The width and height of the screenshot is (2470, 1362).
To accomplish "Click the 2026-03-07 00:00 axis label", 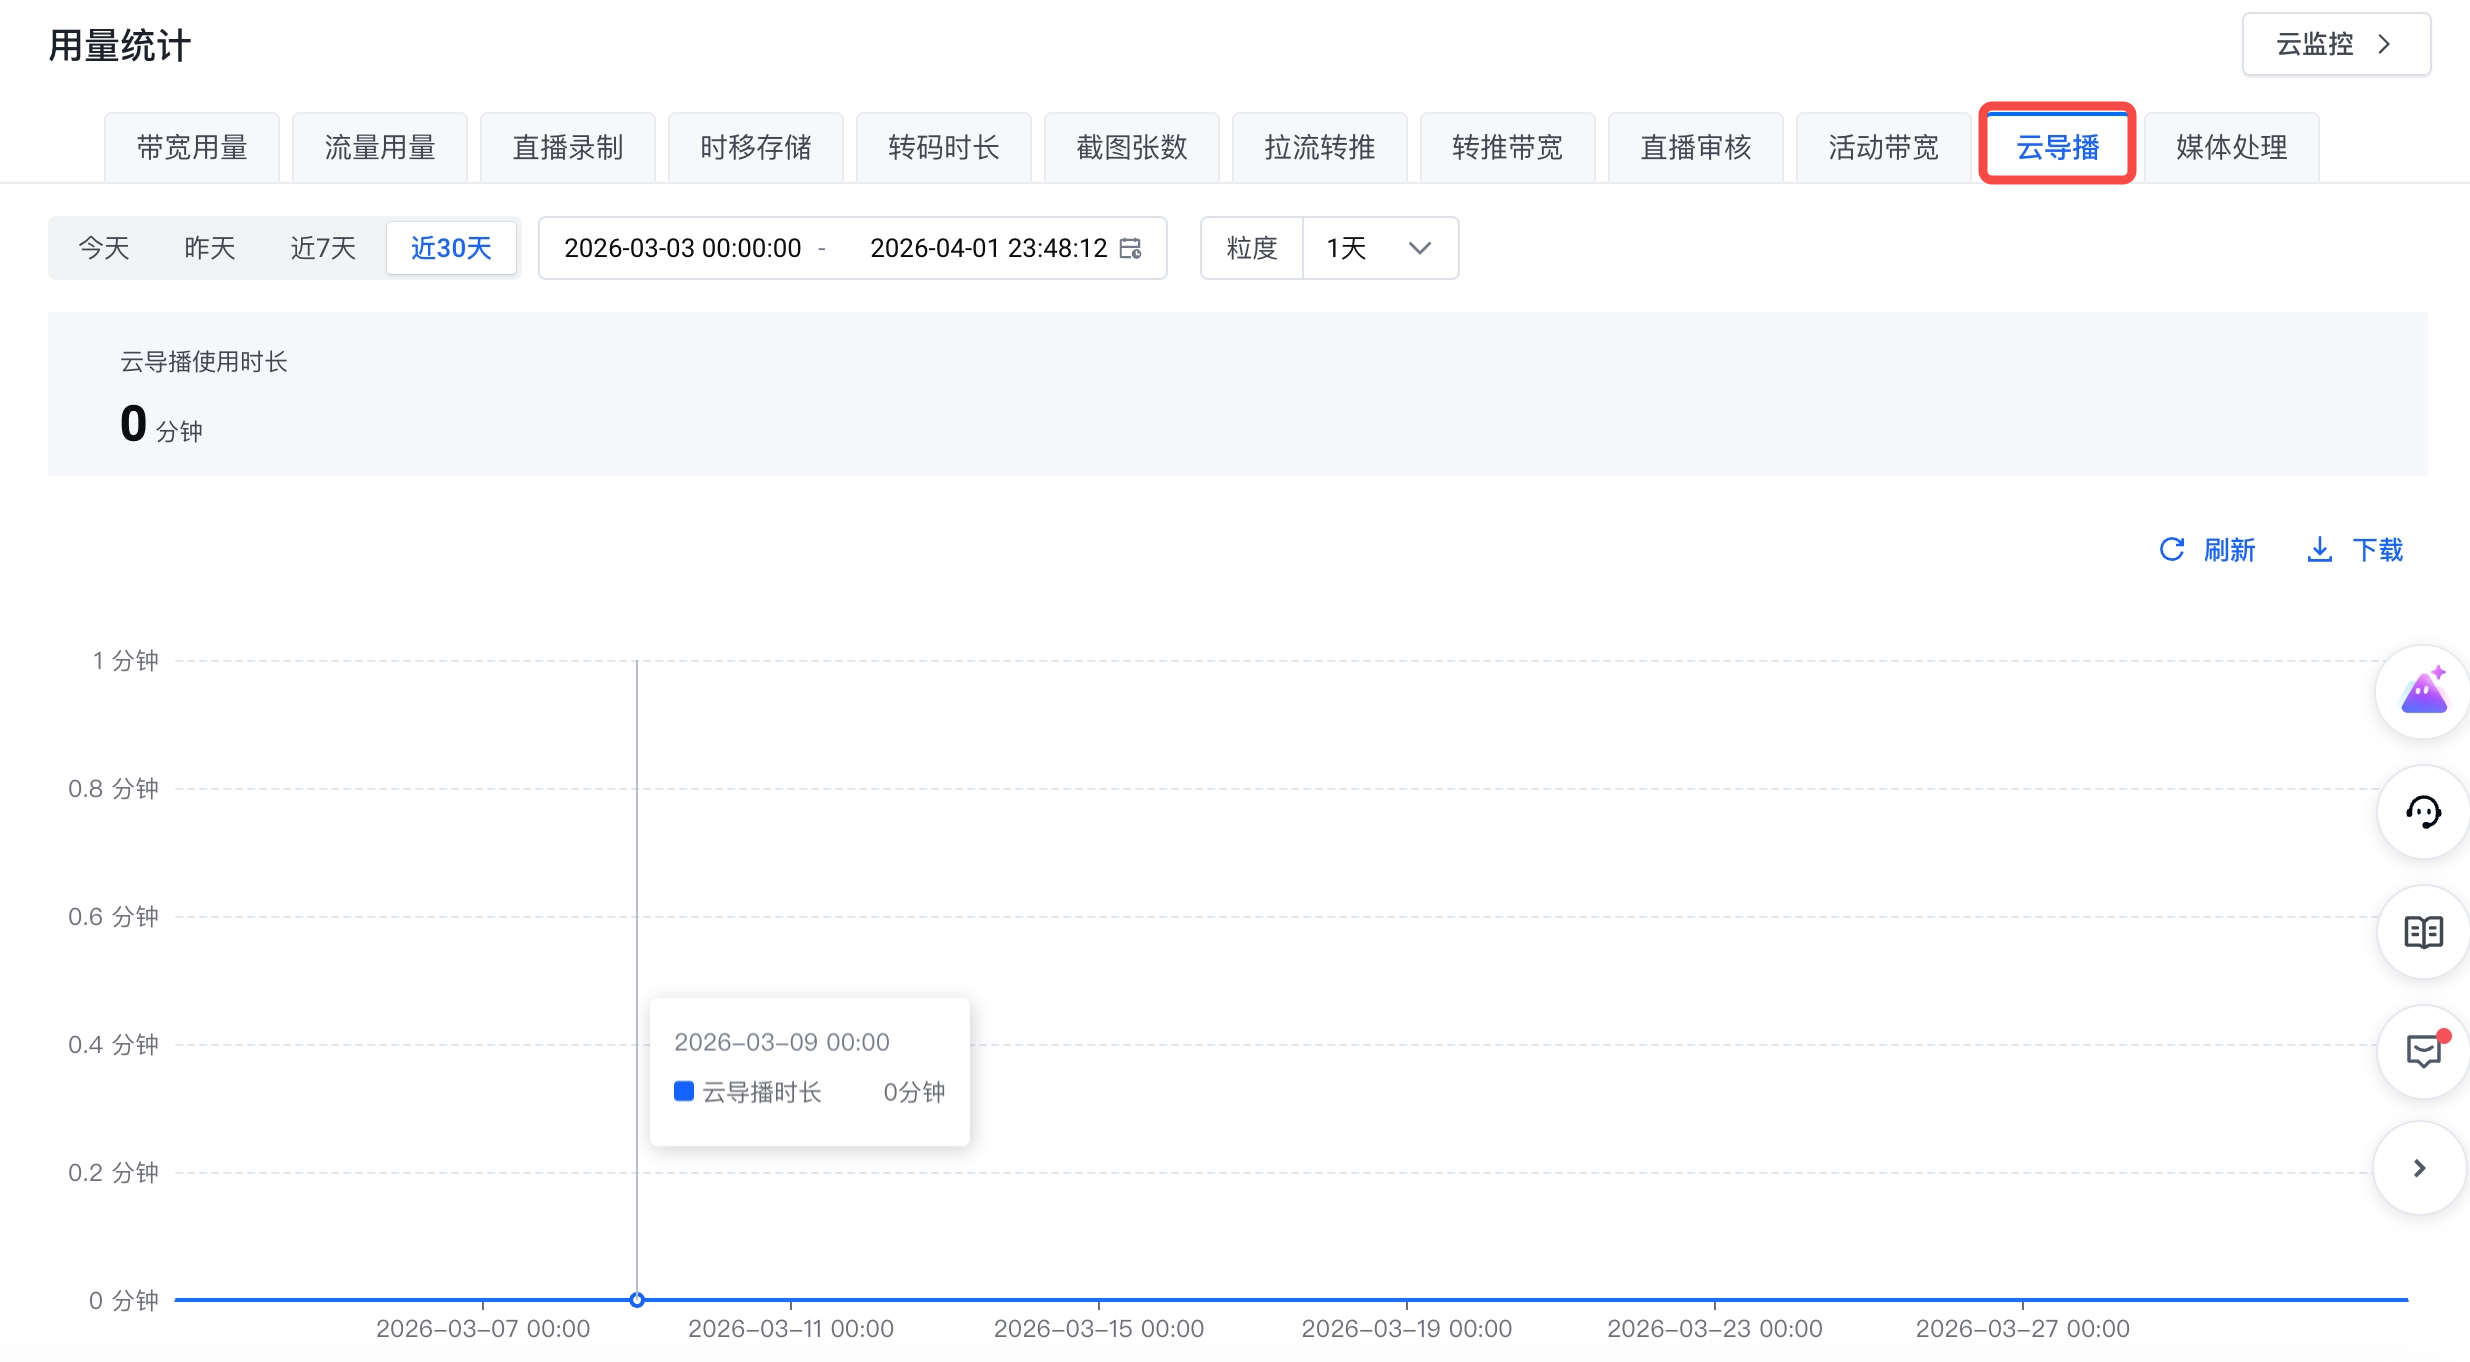I will [x=483, y=1328].
